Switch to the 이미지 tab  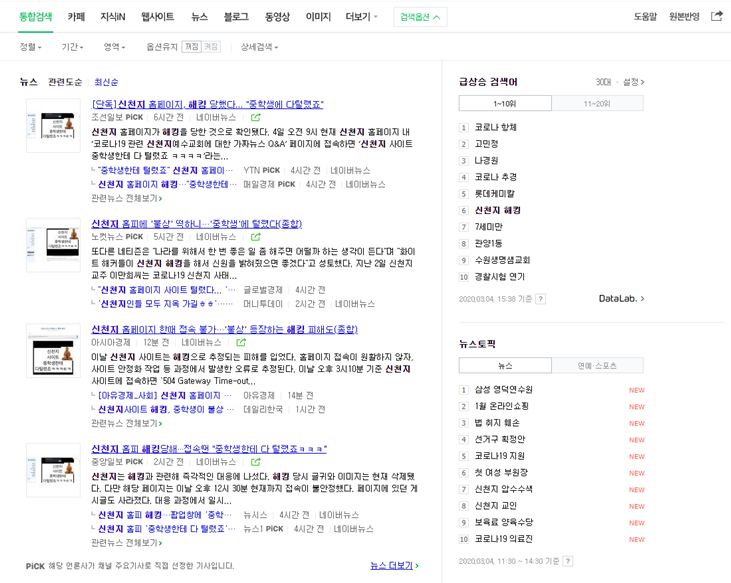(x=318, y=17)
